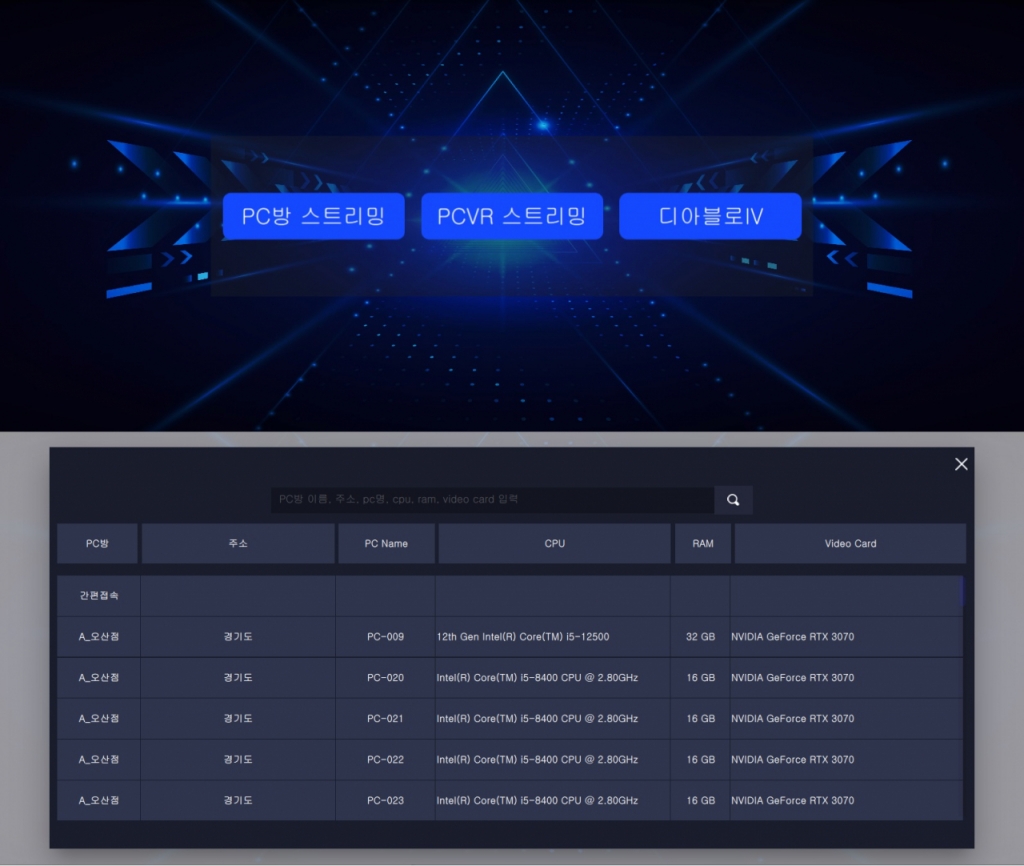
Task: Click 경기도 in the PC-023 row
Action: click(238, 801)
